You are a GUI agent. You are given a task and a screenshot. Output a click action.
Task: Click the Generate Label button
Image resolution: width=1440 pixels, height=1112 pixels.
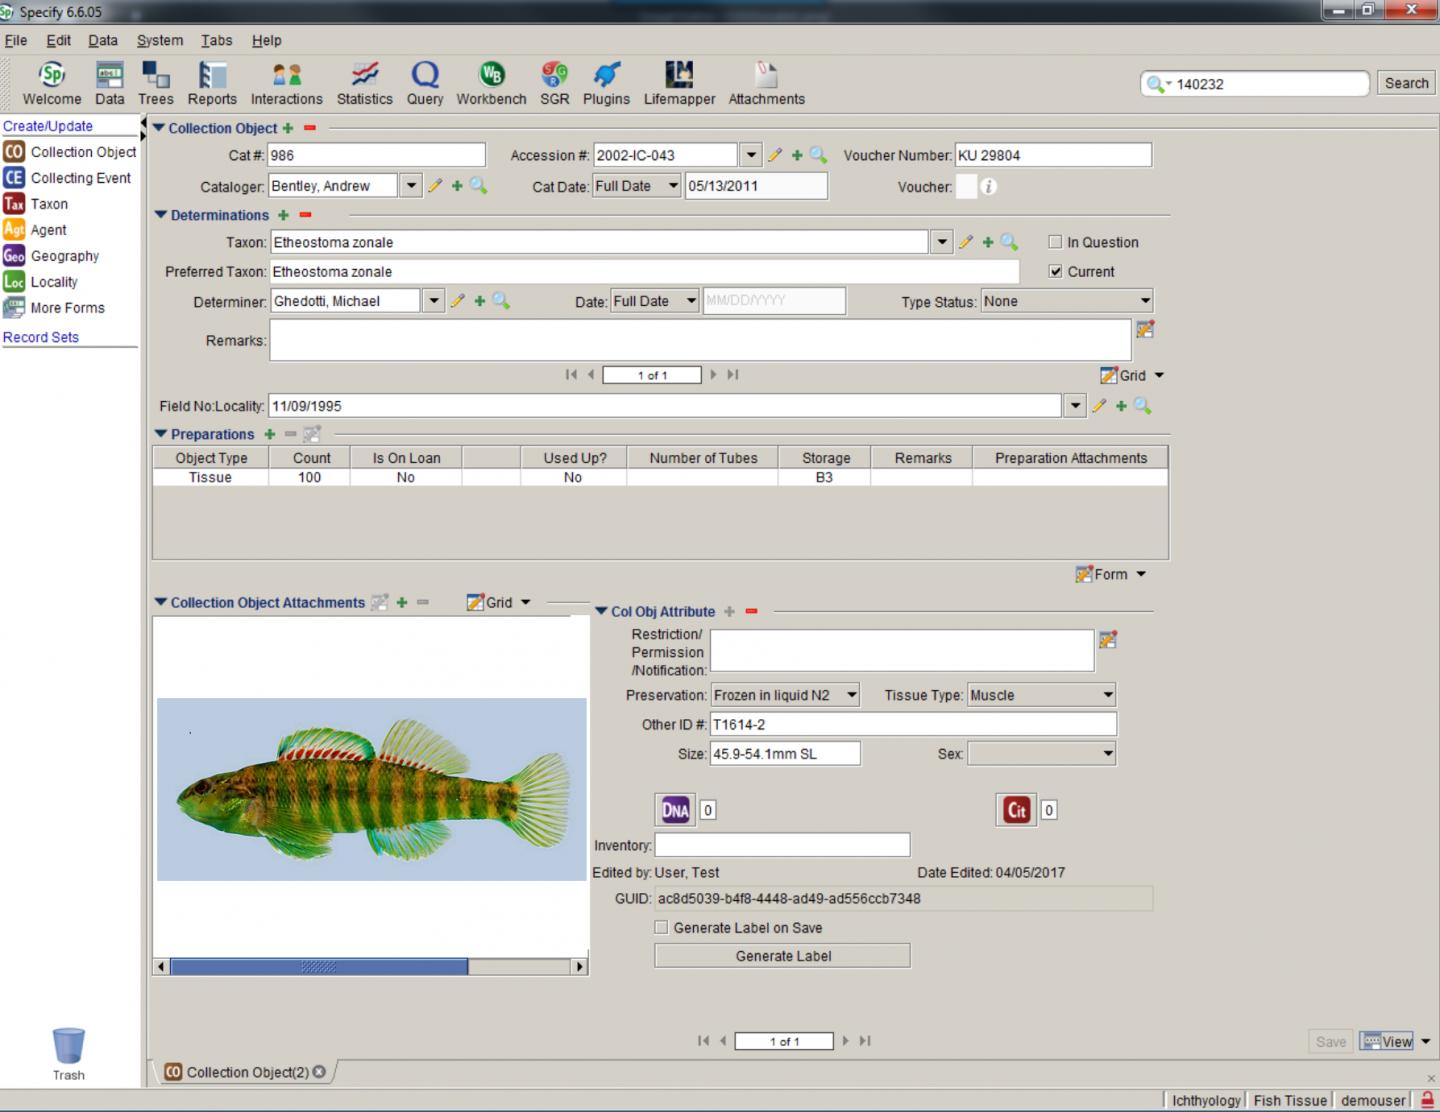pyautogui.click(x=782, y=955)
